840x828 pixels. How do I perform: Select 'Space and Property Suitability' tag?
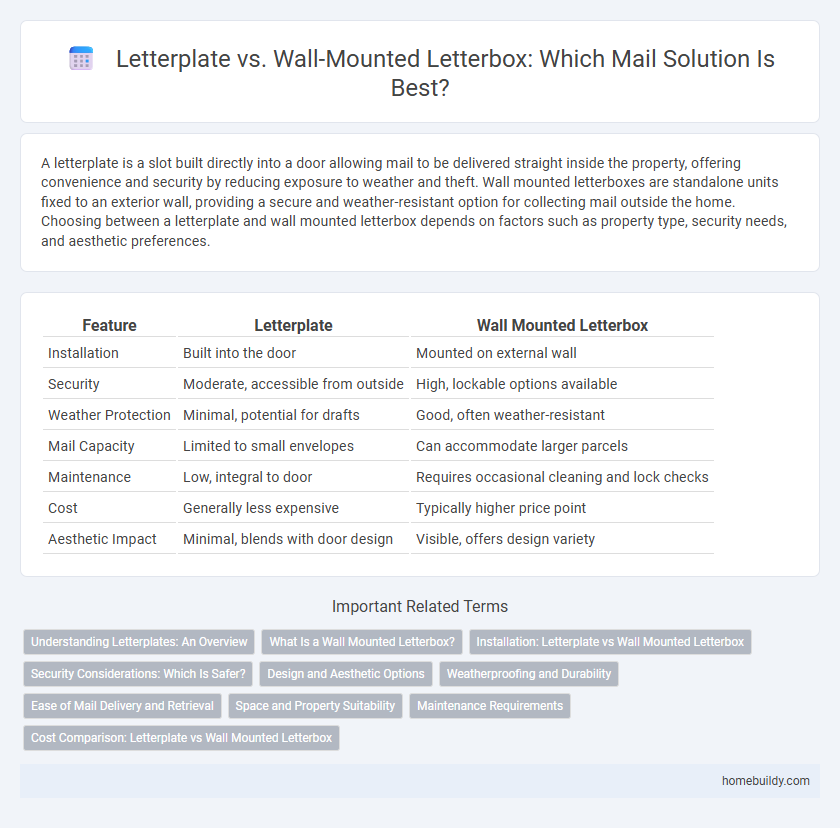tap(315, 706)
